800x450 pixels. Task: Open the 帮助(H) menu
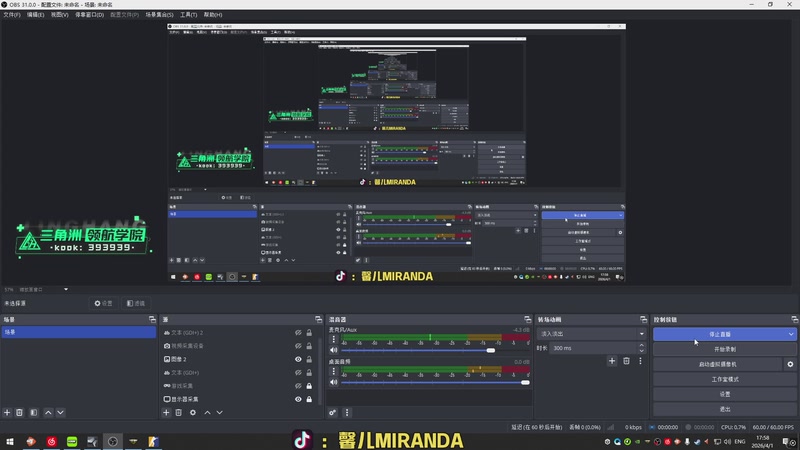click(213, 15)
